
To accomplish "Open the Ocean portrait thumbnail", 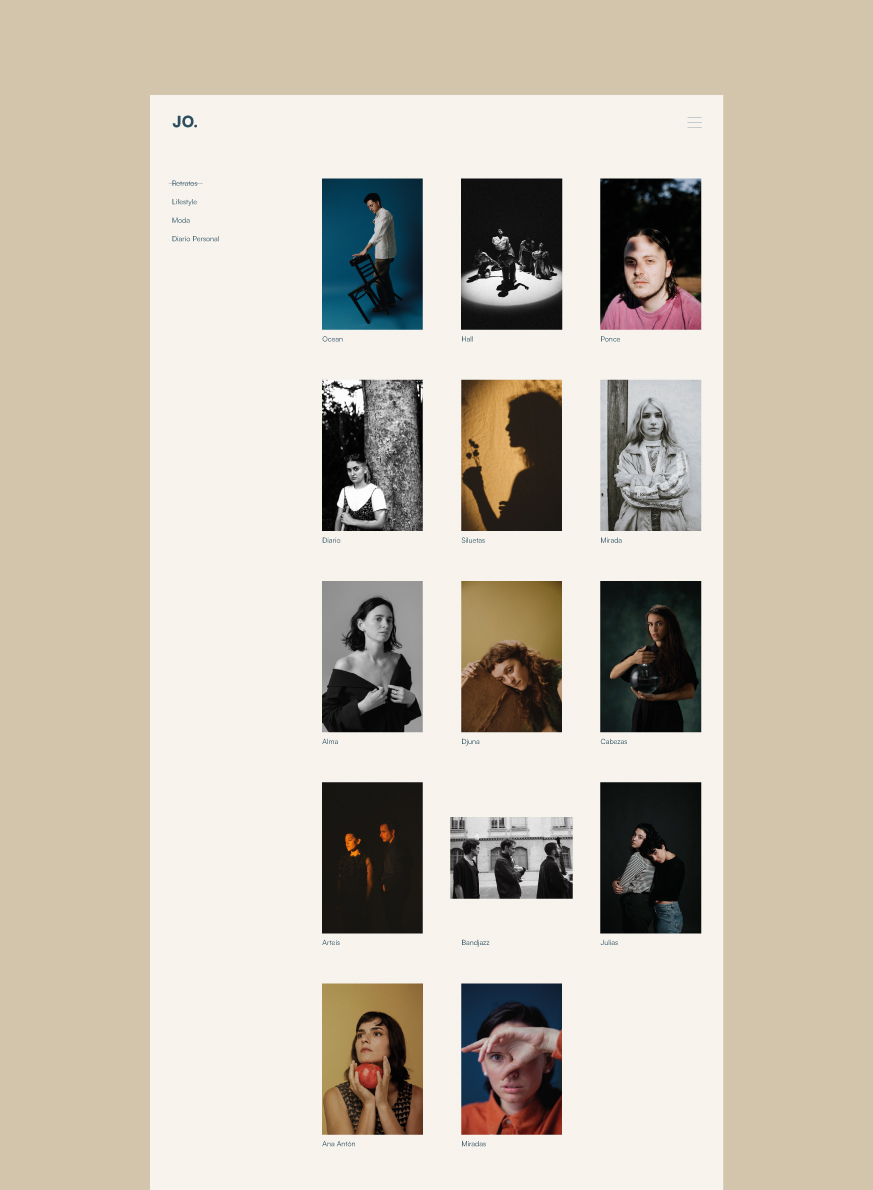I will [x=372, y=254].
